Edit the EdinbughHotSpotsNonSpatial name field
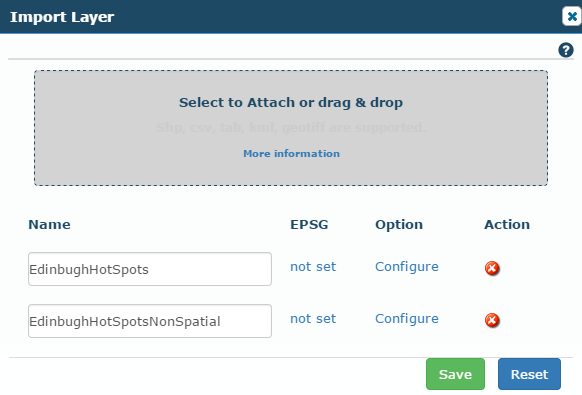This screenshot has width=582, height=395. click(150, 321)
